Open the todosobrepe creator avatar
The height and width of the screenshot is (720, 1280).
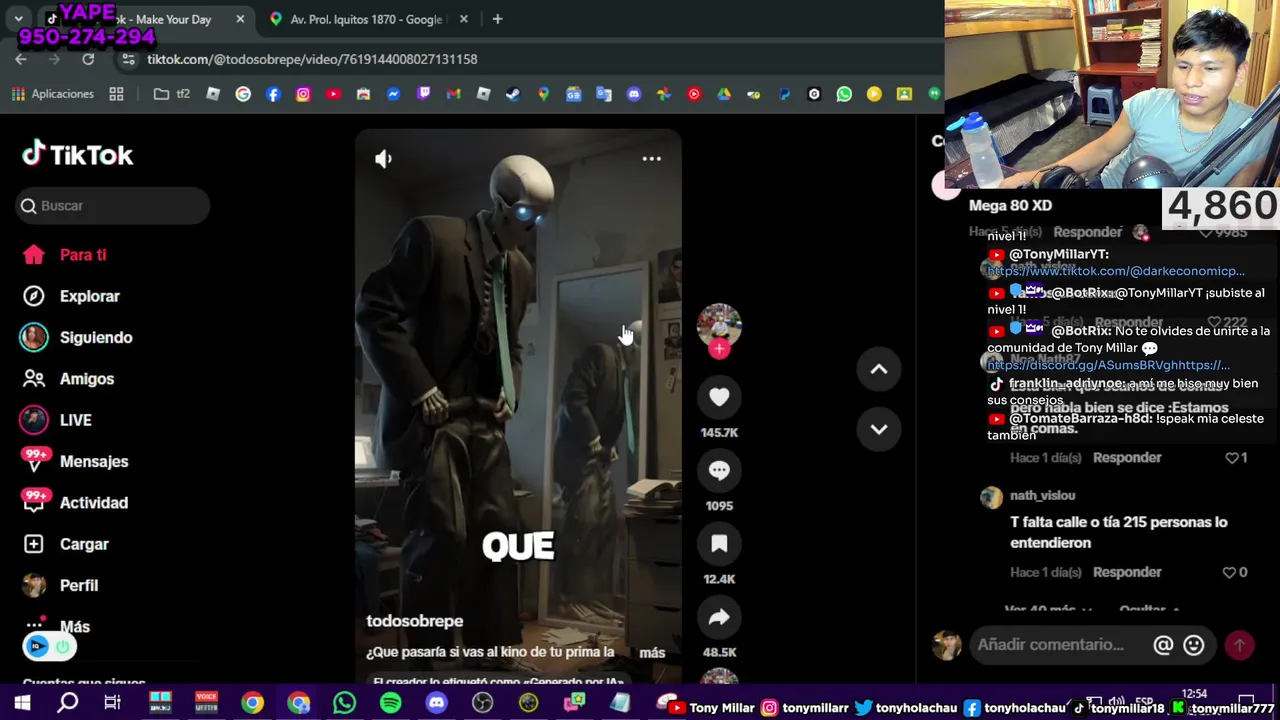tap(719, 324)
